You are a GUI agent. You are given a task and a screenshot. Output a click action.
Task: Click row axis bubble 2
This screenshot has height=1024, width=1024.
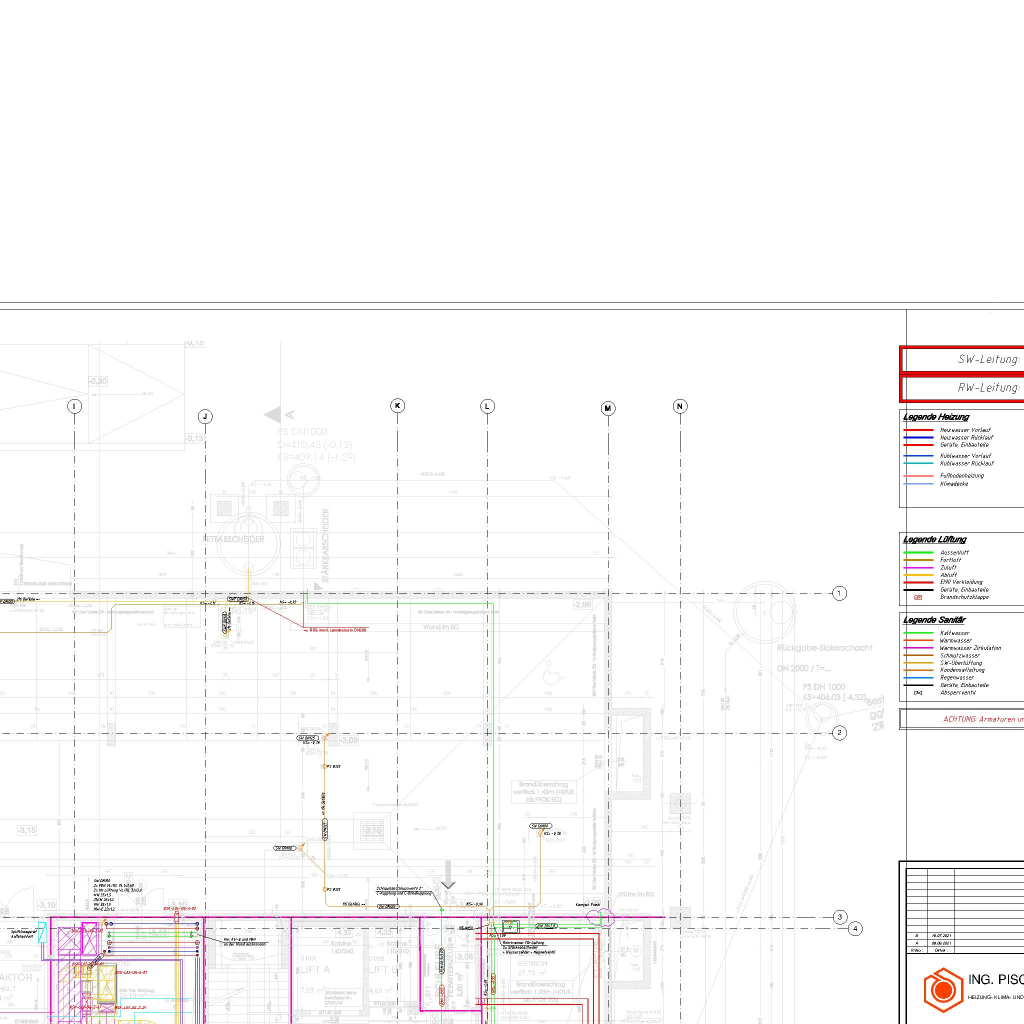[840, 733]
